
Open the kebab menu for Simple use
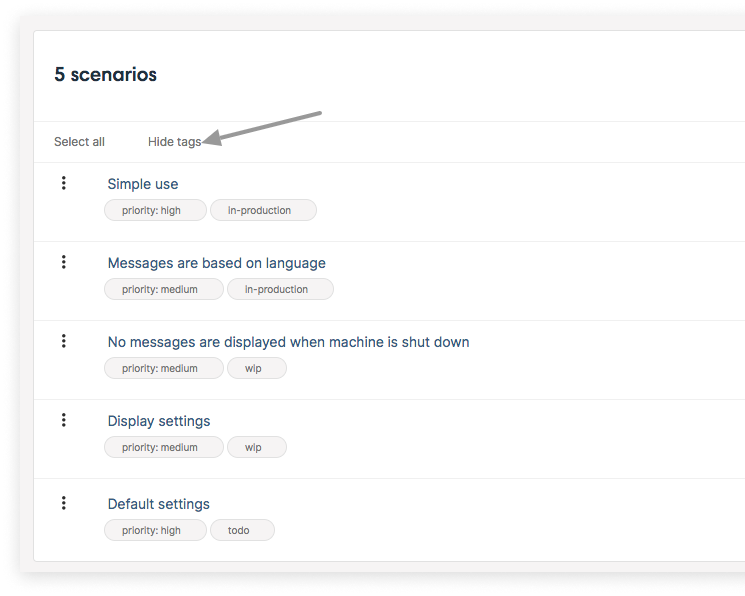point(64,183)
